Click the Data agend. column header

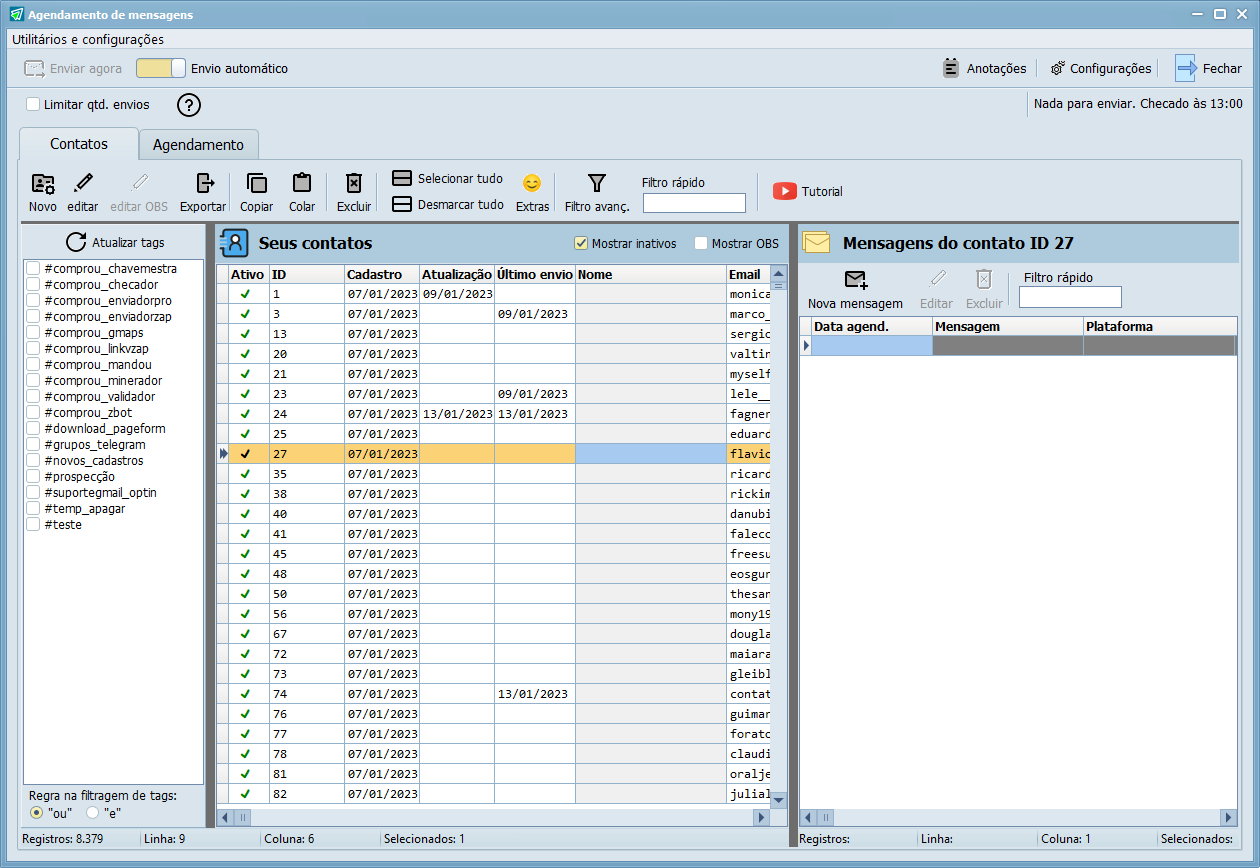(x=872, y=326)
